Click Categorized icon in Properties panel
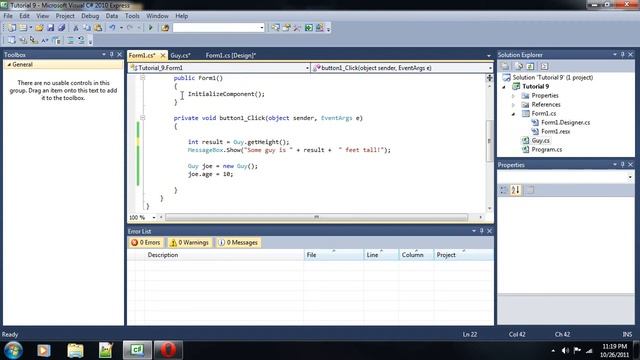The height and width of the screenshot is (360, 640). tap(504, 190)
